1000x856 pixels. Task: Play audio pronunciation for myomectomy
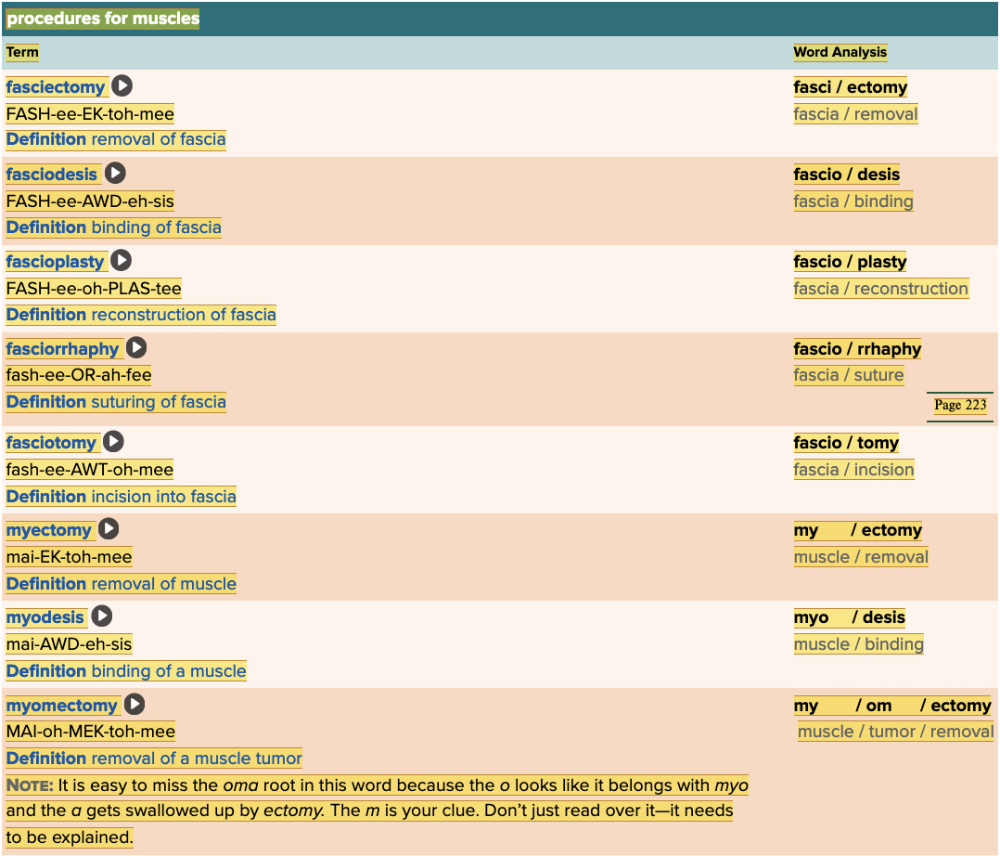point(134,705)
